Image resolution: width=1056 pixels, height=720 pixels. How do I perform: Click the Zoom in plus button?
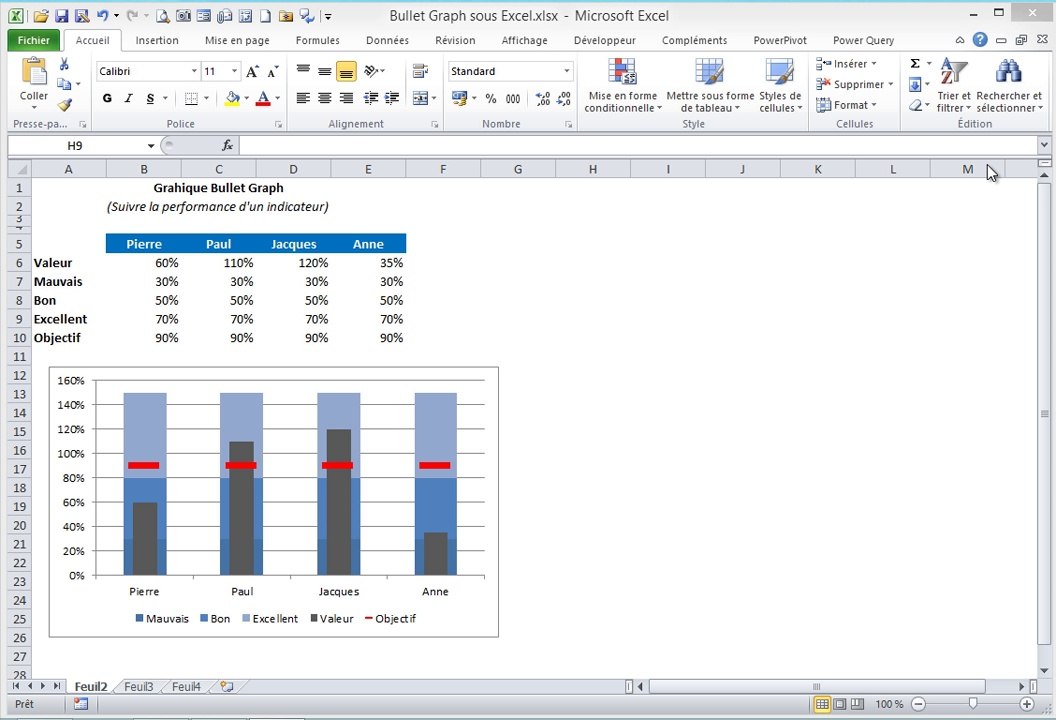click(1027, 704)
